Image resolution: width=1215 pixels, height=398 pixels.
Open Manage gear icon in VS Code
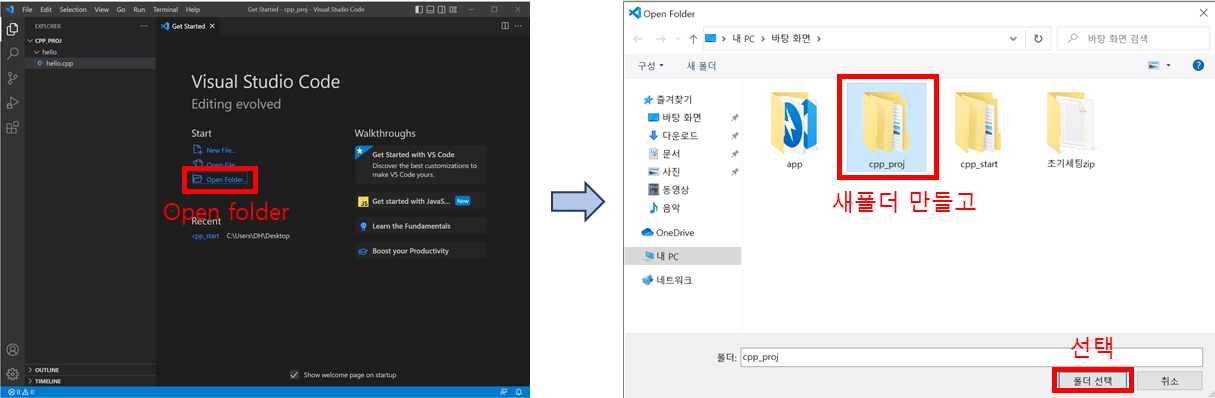[13, 373]
